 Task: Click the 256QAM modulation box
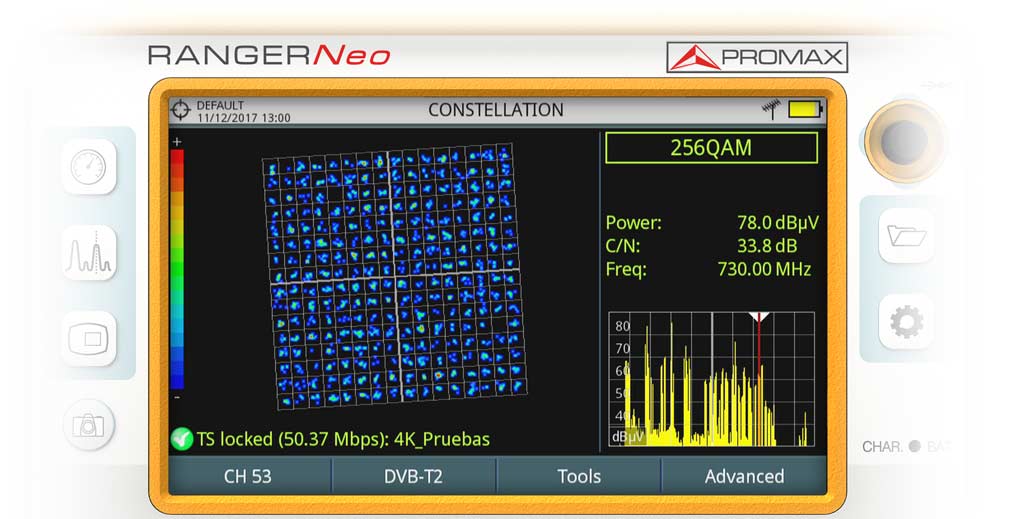[x=711, y=148]
